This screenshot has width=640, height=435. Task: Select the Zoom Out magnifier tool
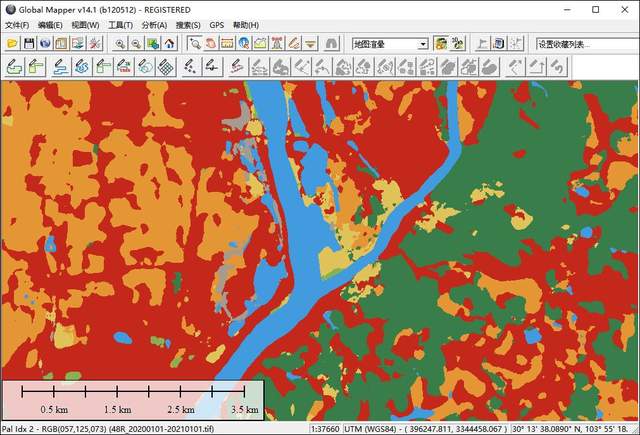[x=136, y=44]
